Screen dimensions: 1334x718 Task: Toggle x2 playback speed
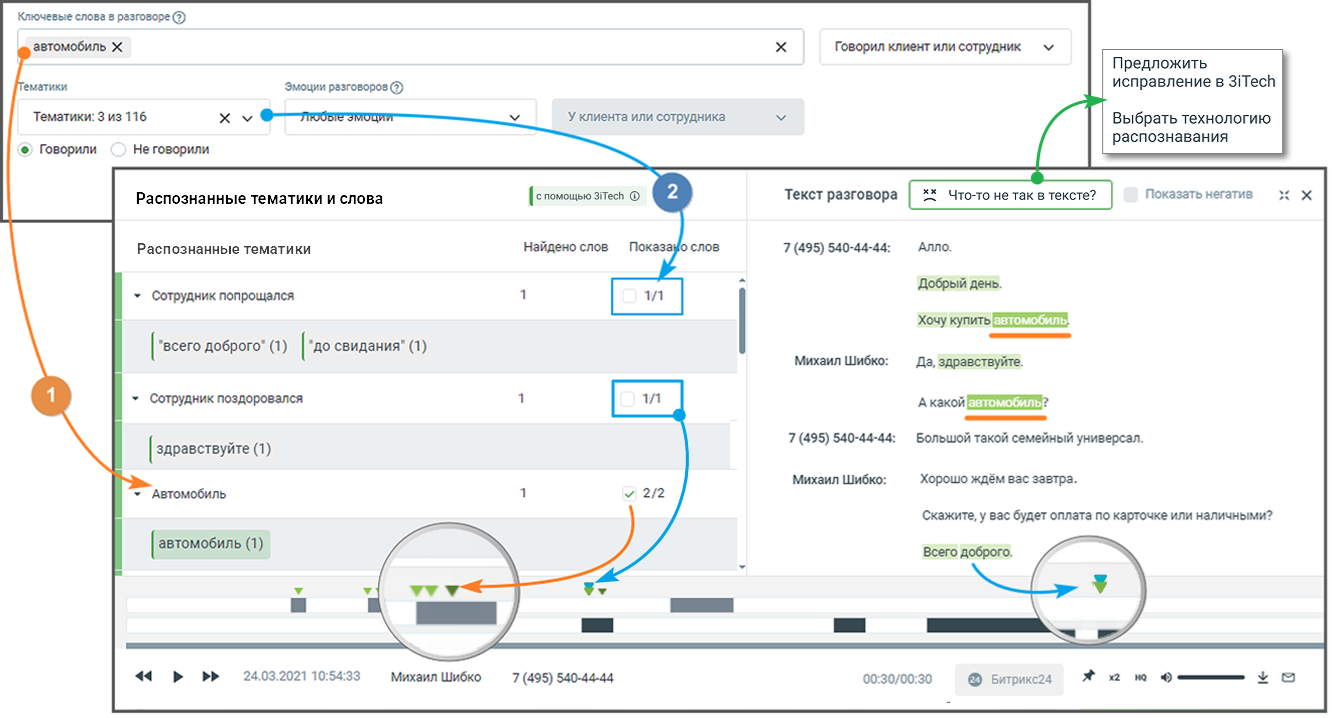tap(1114, 678)
